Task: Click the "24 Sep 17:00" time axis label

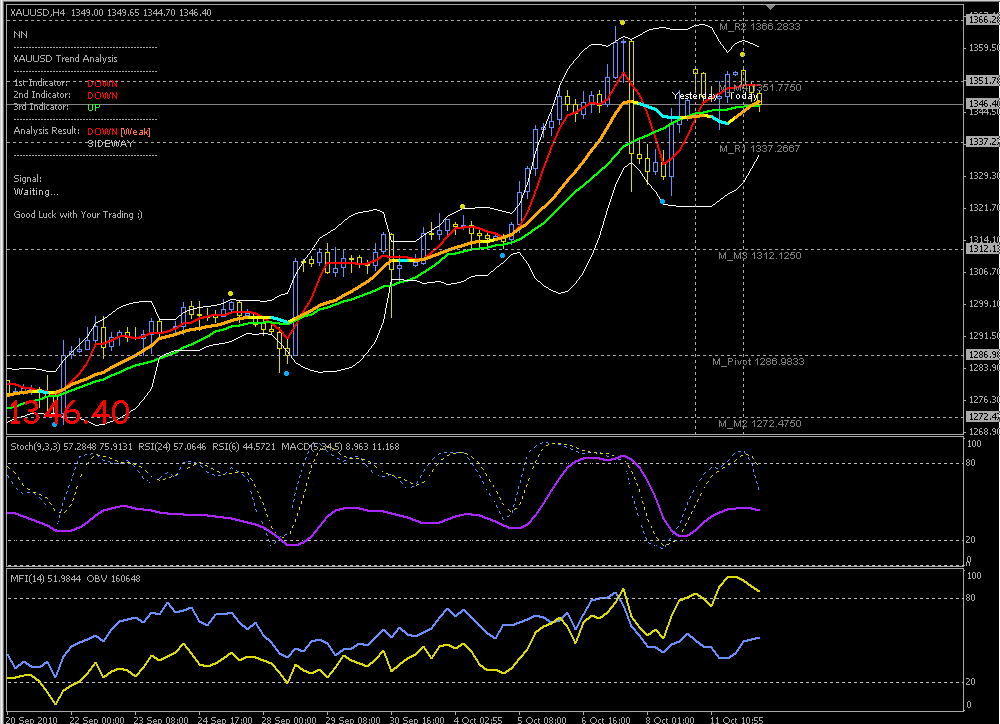Action: pos(224,720)
